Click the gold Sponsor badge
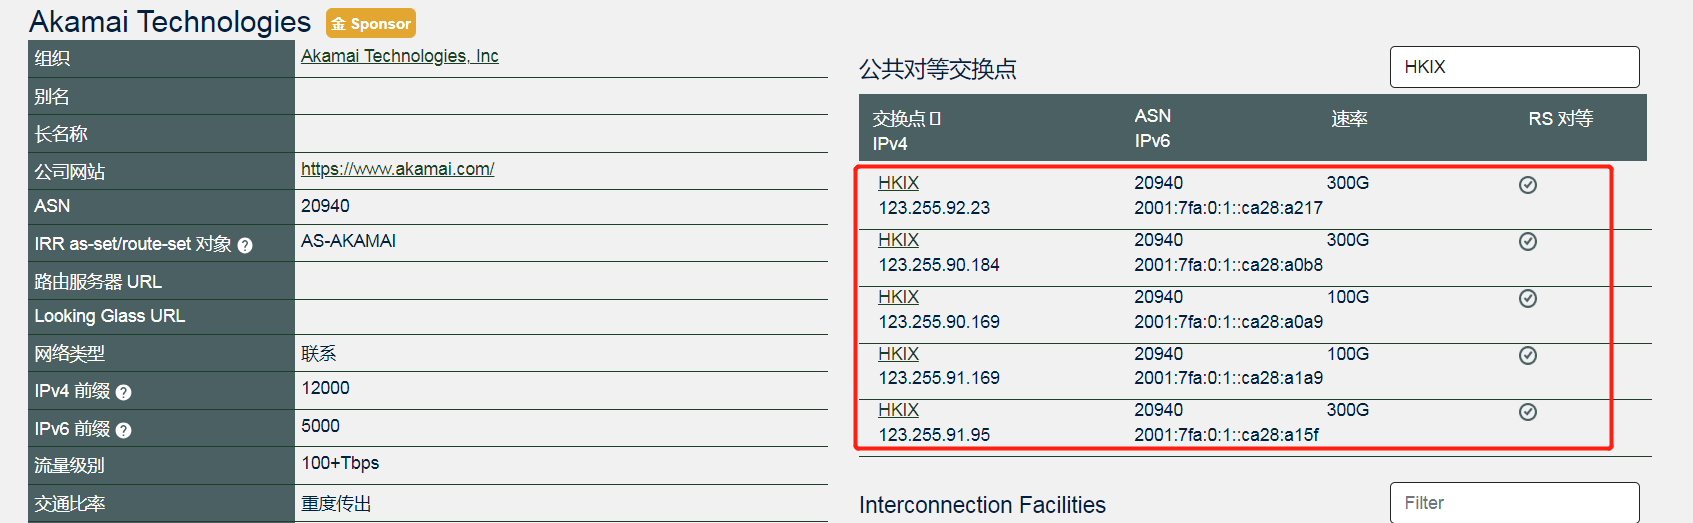The height and width of the screenshot is (523, 1693). point(371,23)
